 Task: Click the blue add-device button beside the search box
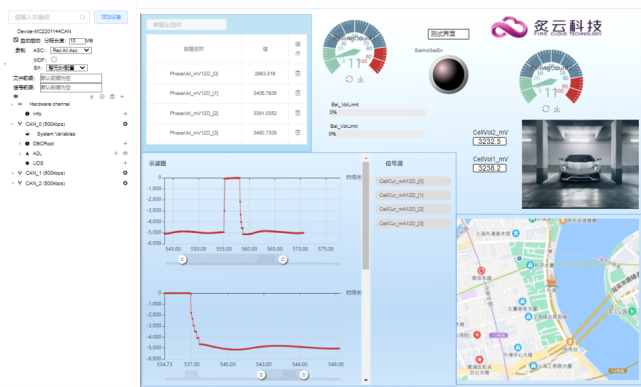point(111,17)
